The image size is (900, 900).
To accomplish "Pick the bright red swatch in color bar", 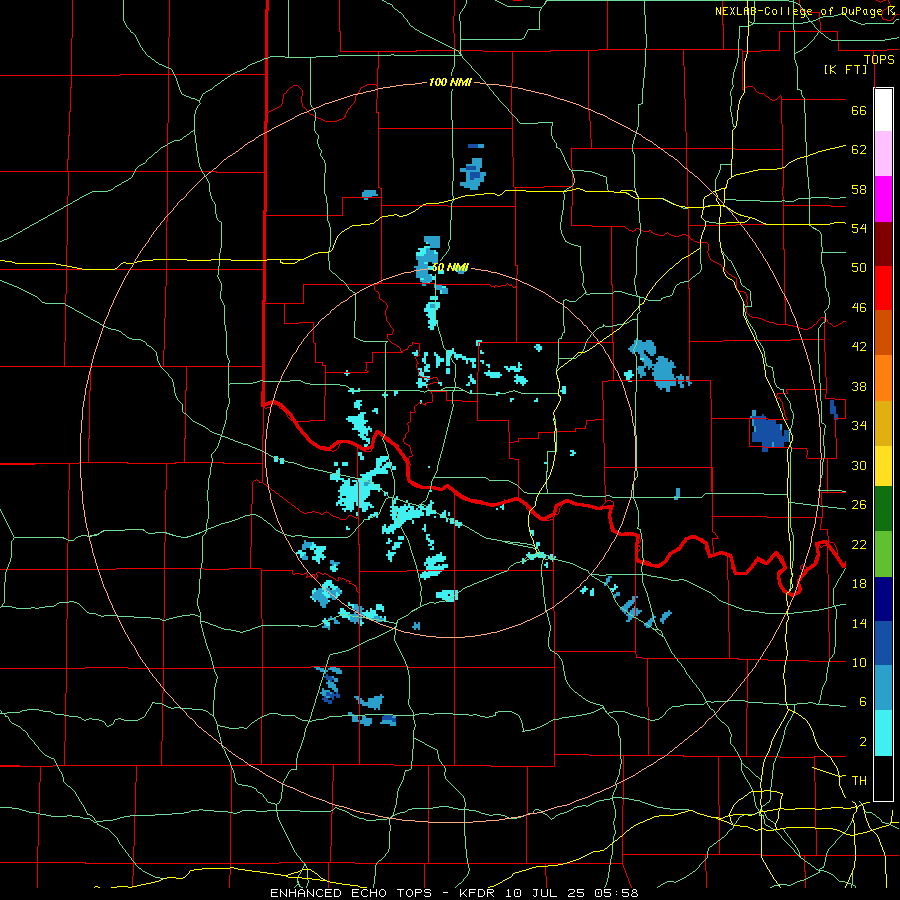I will [883, 288].
